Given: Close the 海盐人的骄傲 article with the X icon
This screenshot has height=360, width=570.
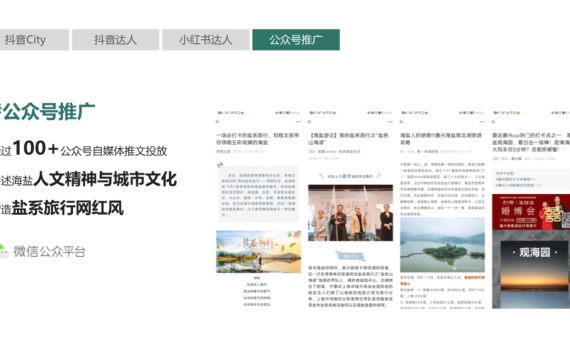Looking at the screenshot, I should pos(401,122).
